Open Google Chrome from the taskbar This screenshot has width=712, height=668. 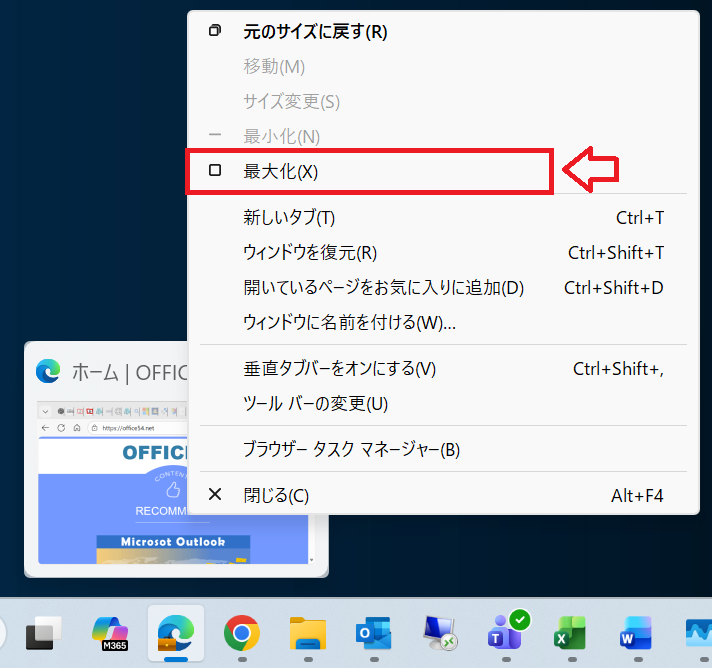coord(242,633)
